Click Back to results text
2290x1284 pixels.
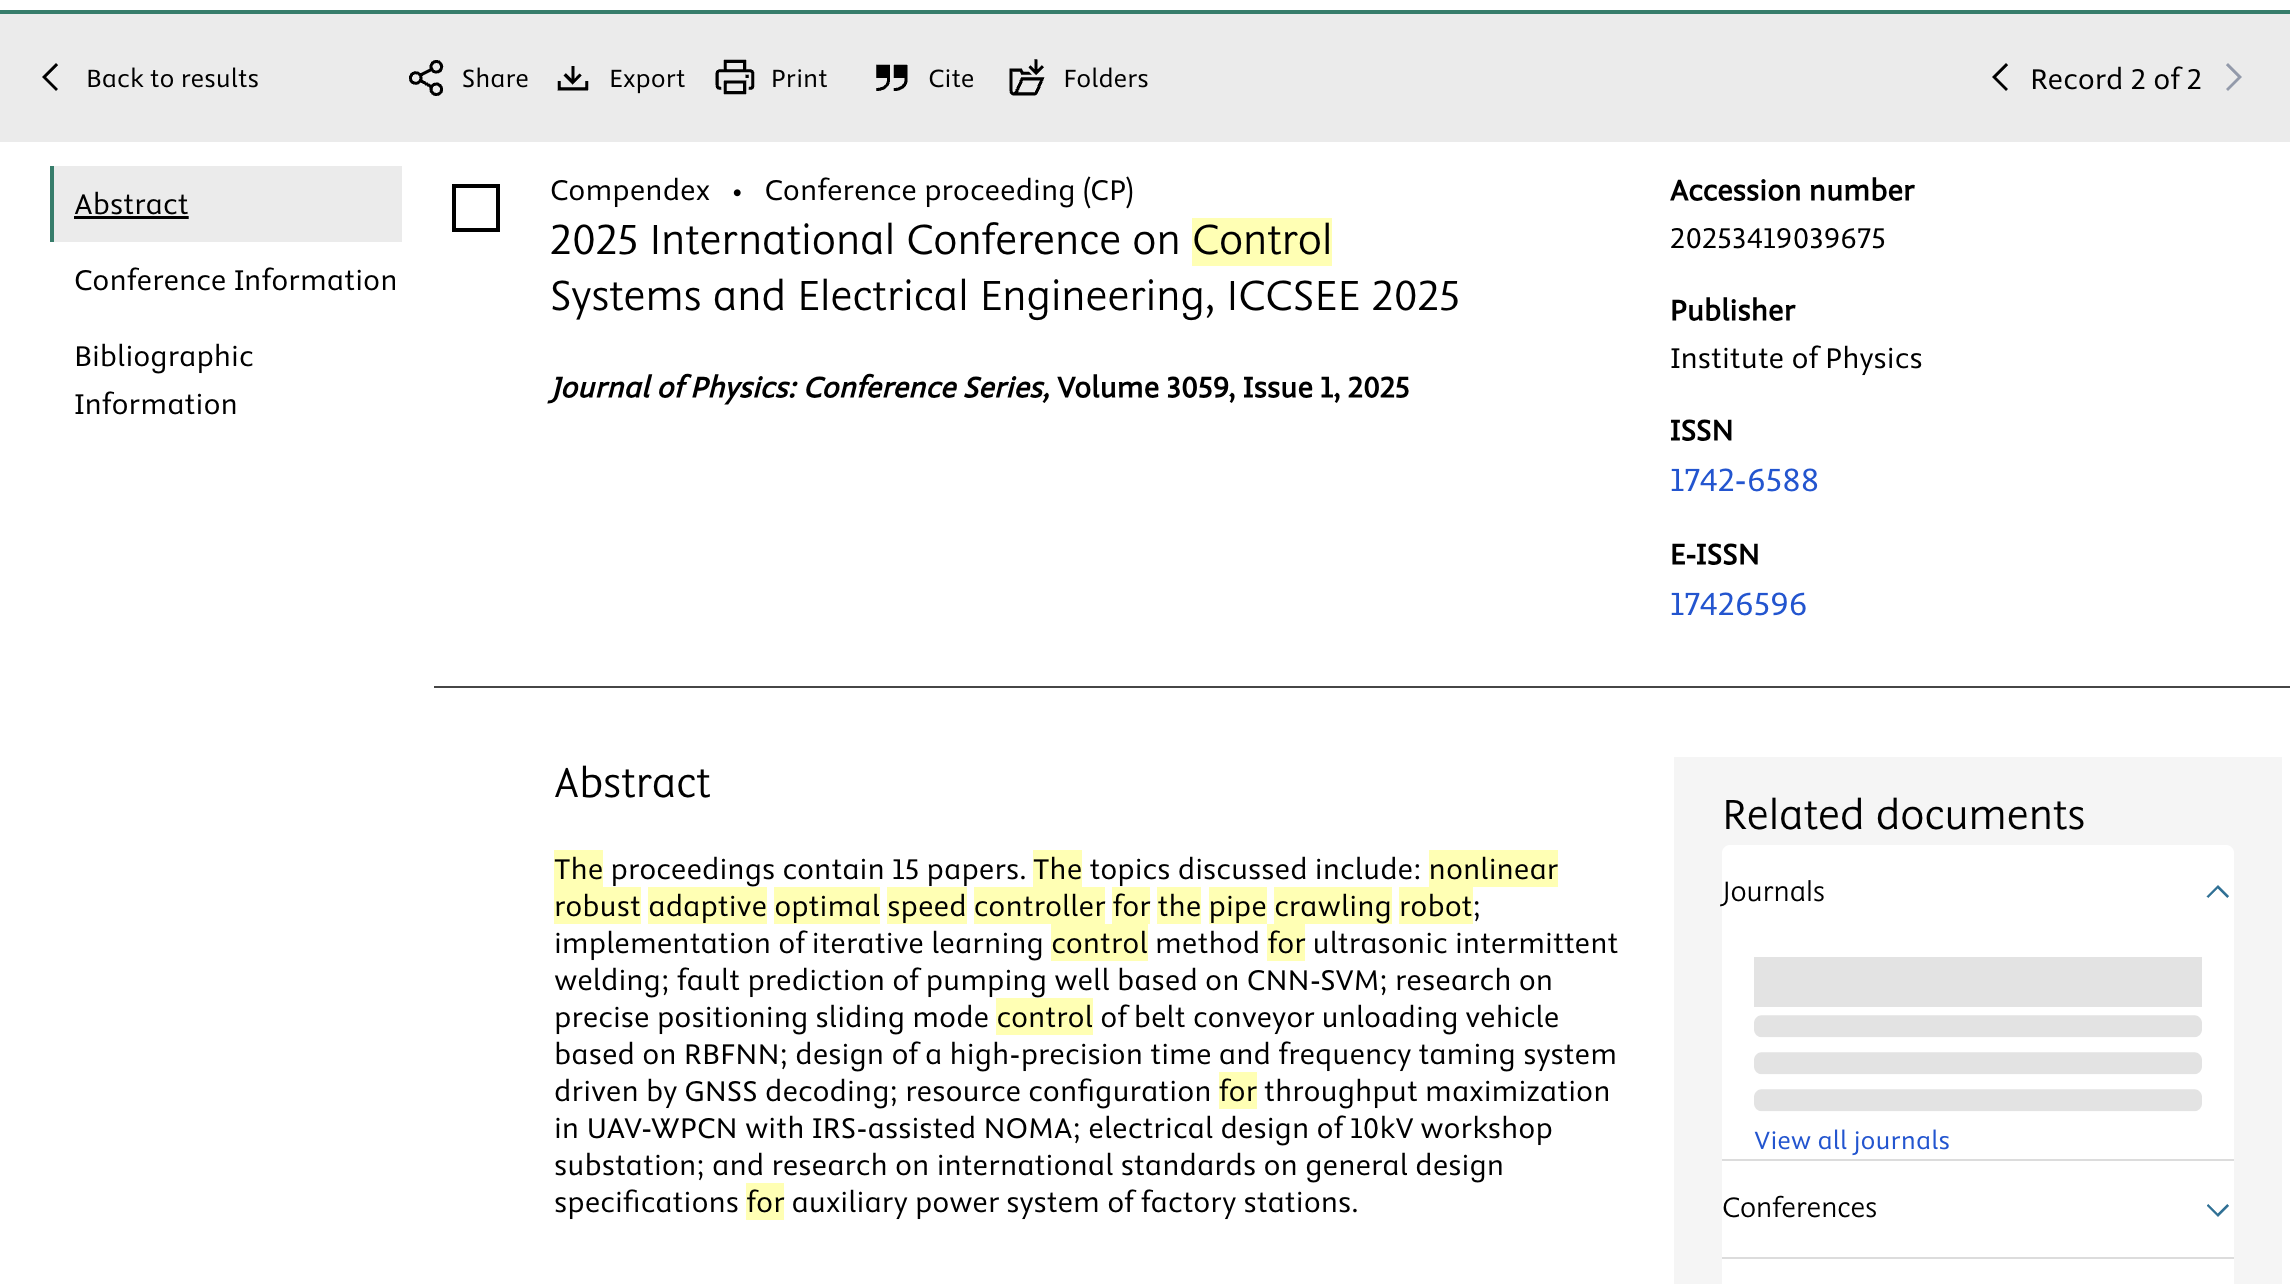[172, 78]
